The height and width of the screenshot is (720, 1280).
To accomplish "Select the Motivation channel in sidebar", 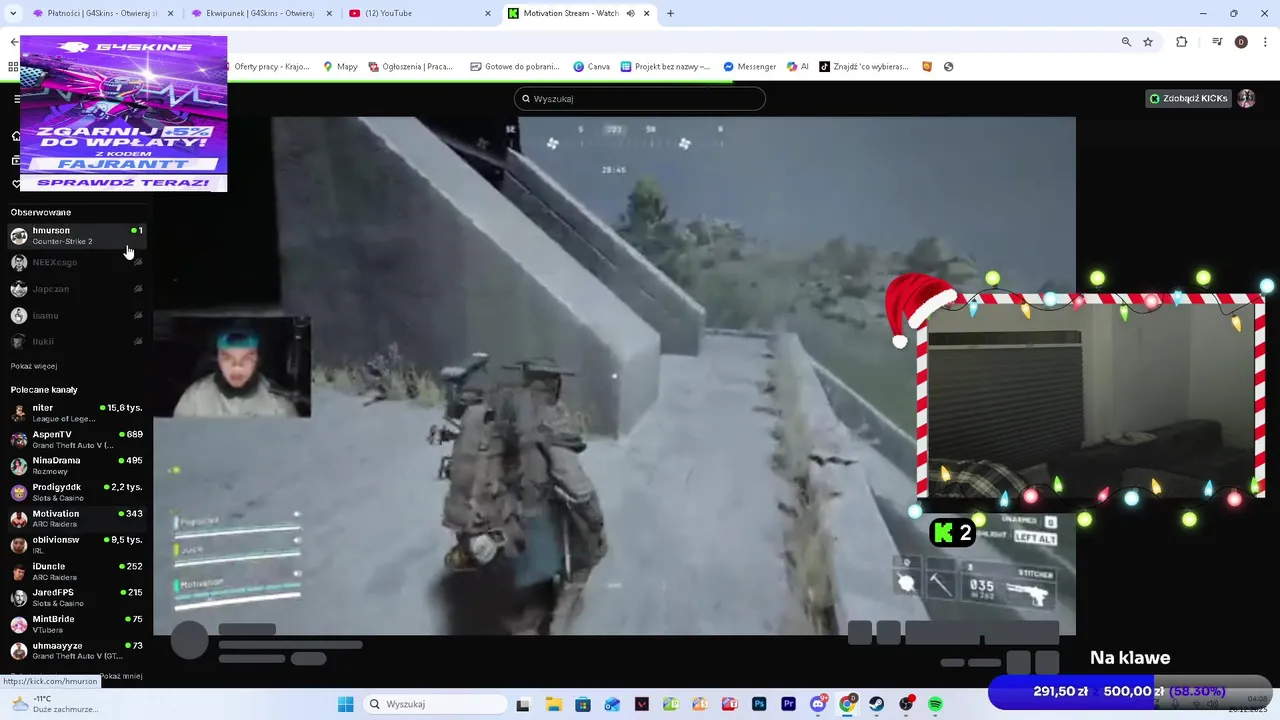I will [x=76, y=518].
